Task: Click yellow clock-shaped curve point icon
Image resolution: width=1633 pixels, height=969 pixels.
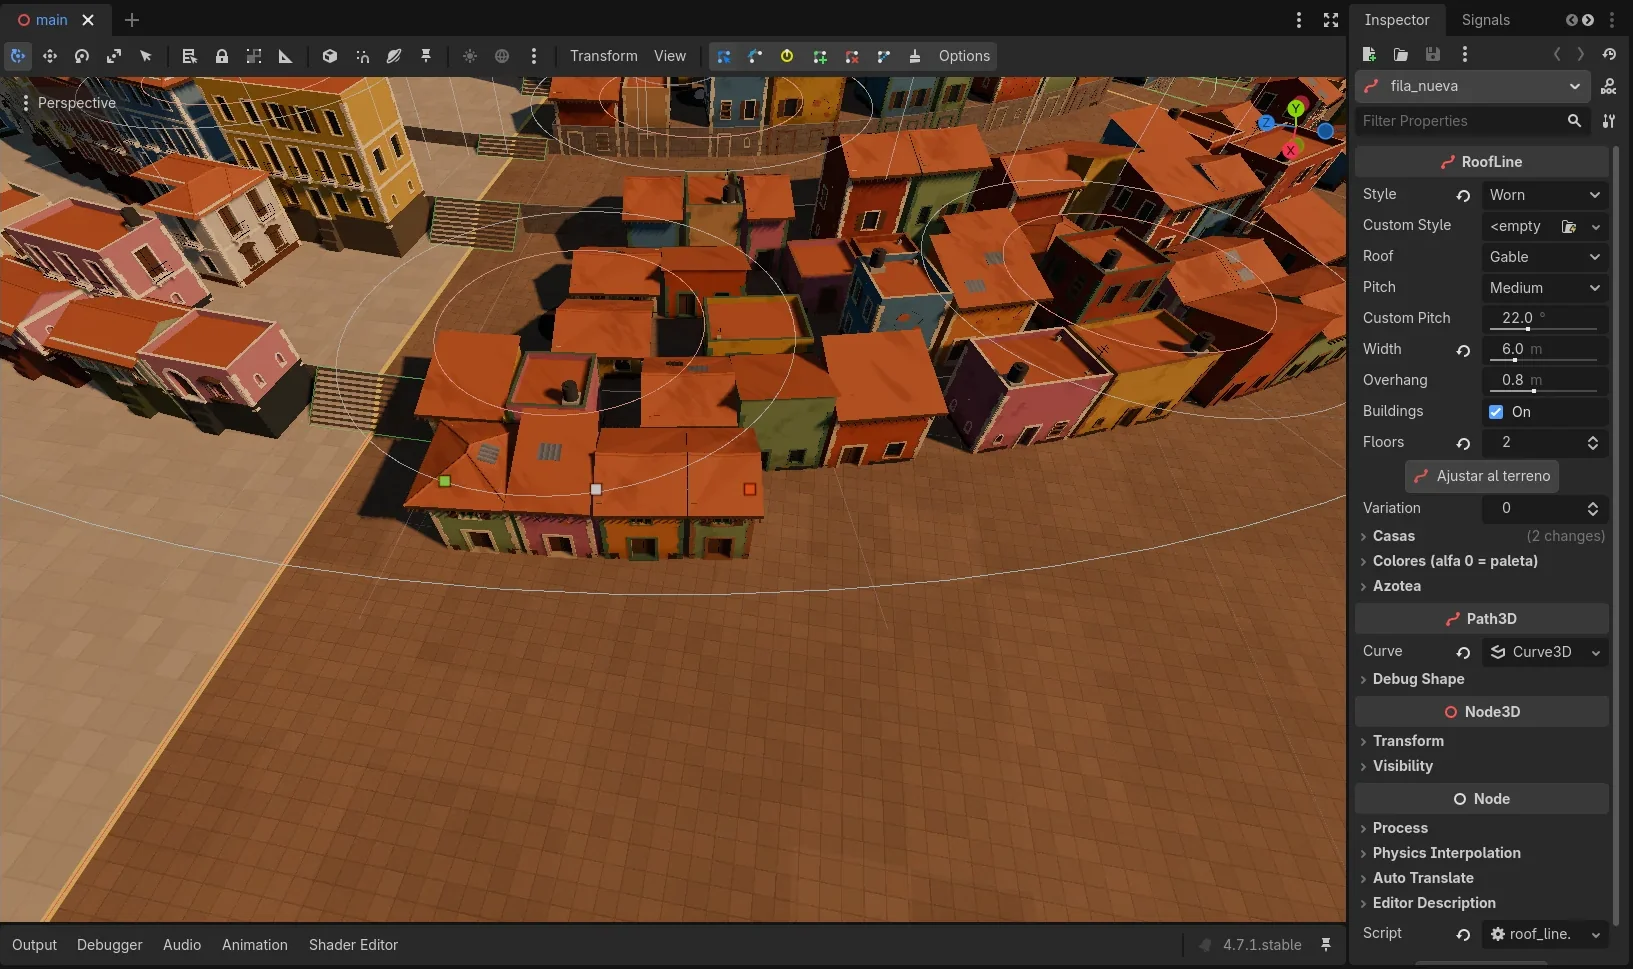Action: [x=787, y=56]
